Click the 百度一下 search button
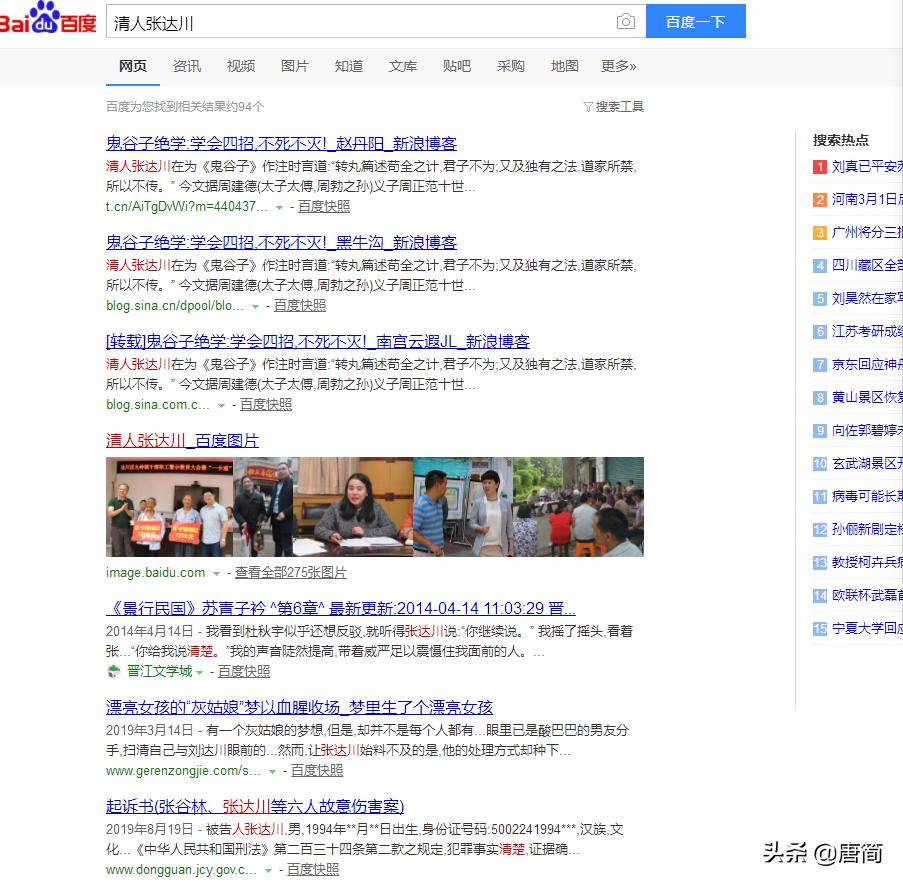This screenshot has height=884, width=903. (x=696, y=20)
